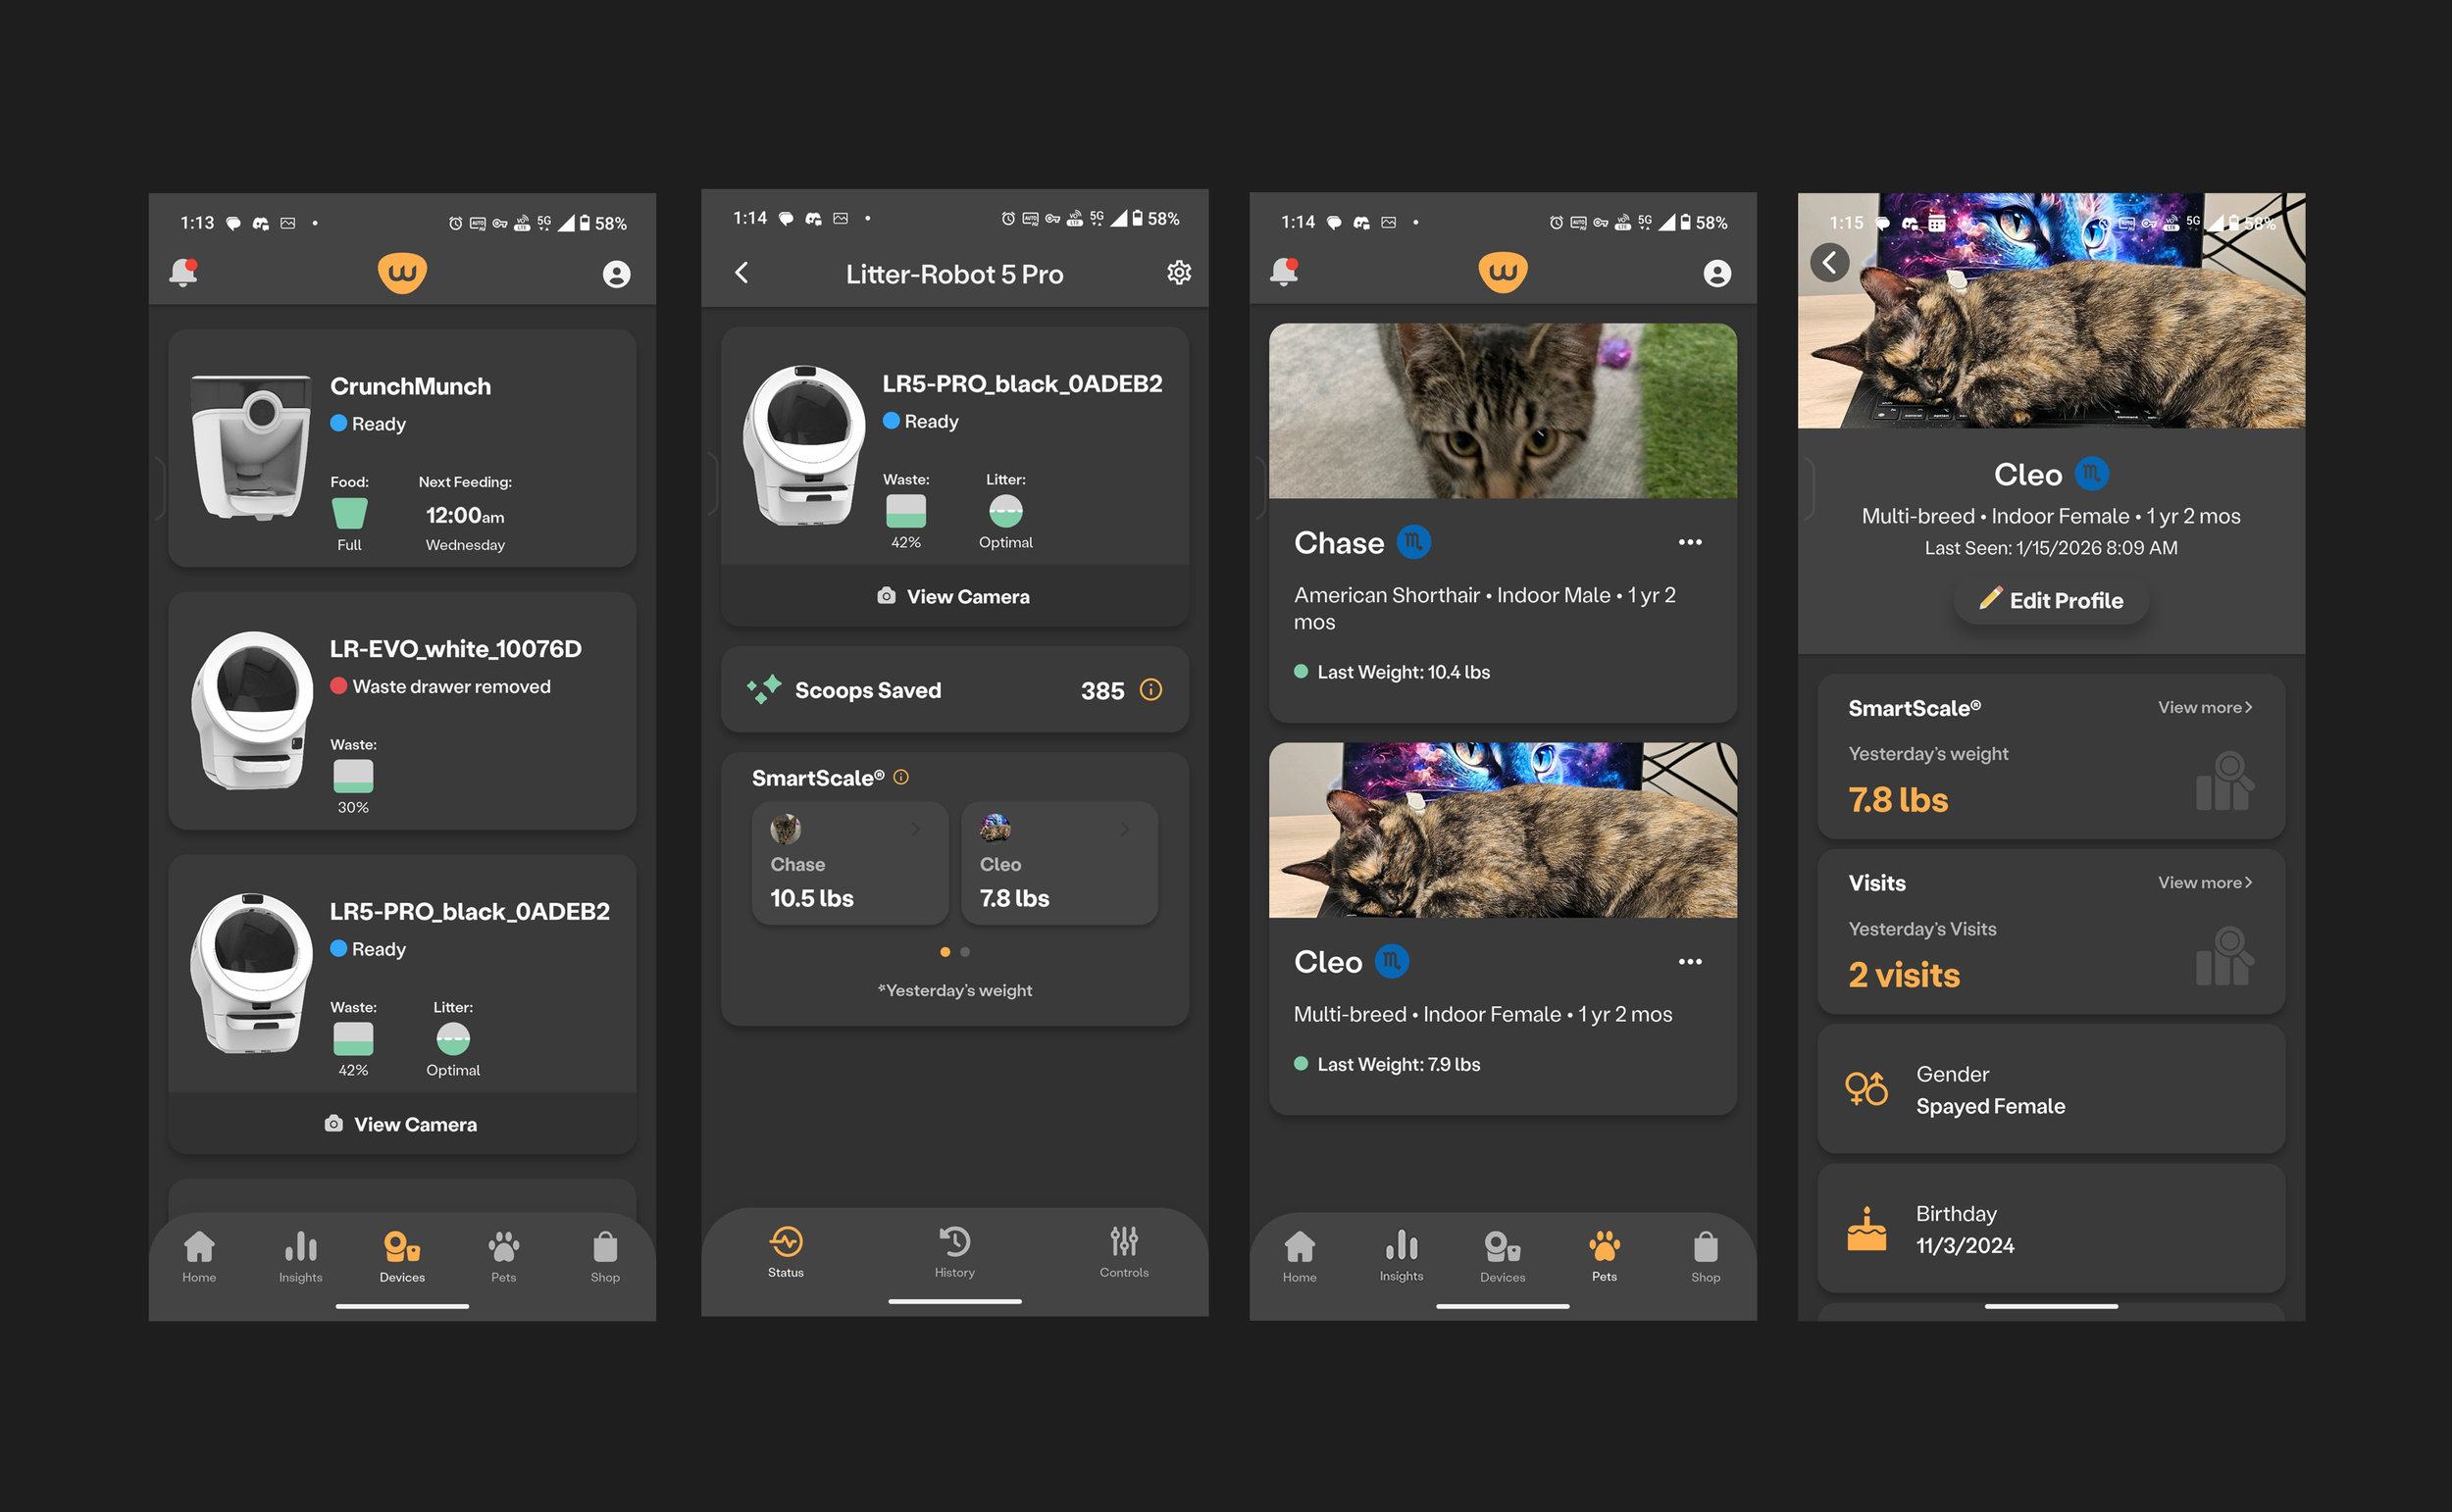The image size is (2452, 1512).
Task: Switch to second SmartScale carousel page dot
Action: coord(965,952)
